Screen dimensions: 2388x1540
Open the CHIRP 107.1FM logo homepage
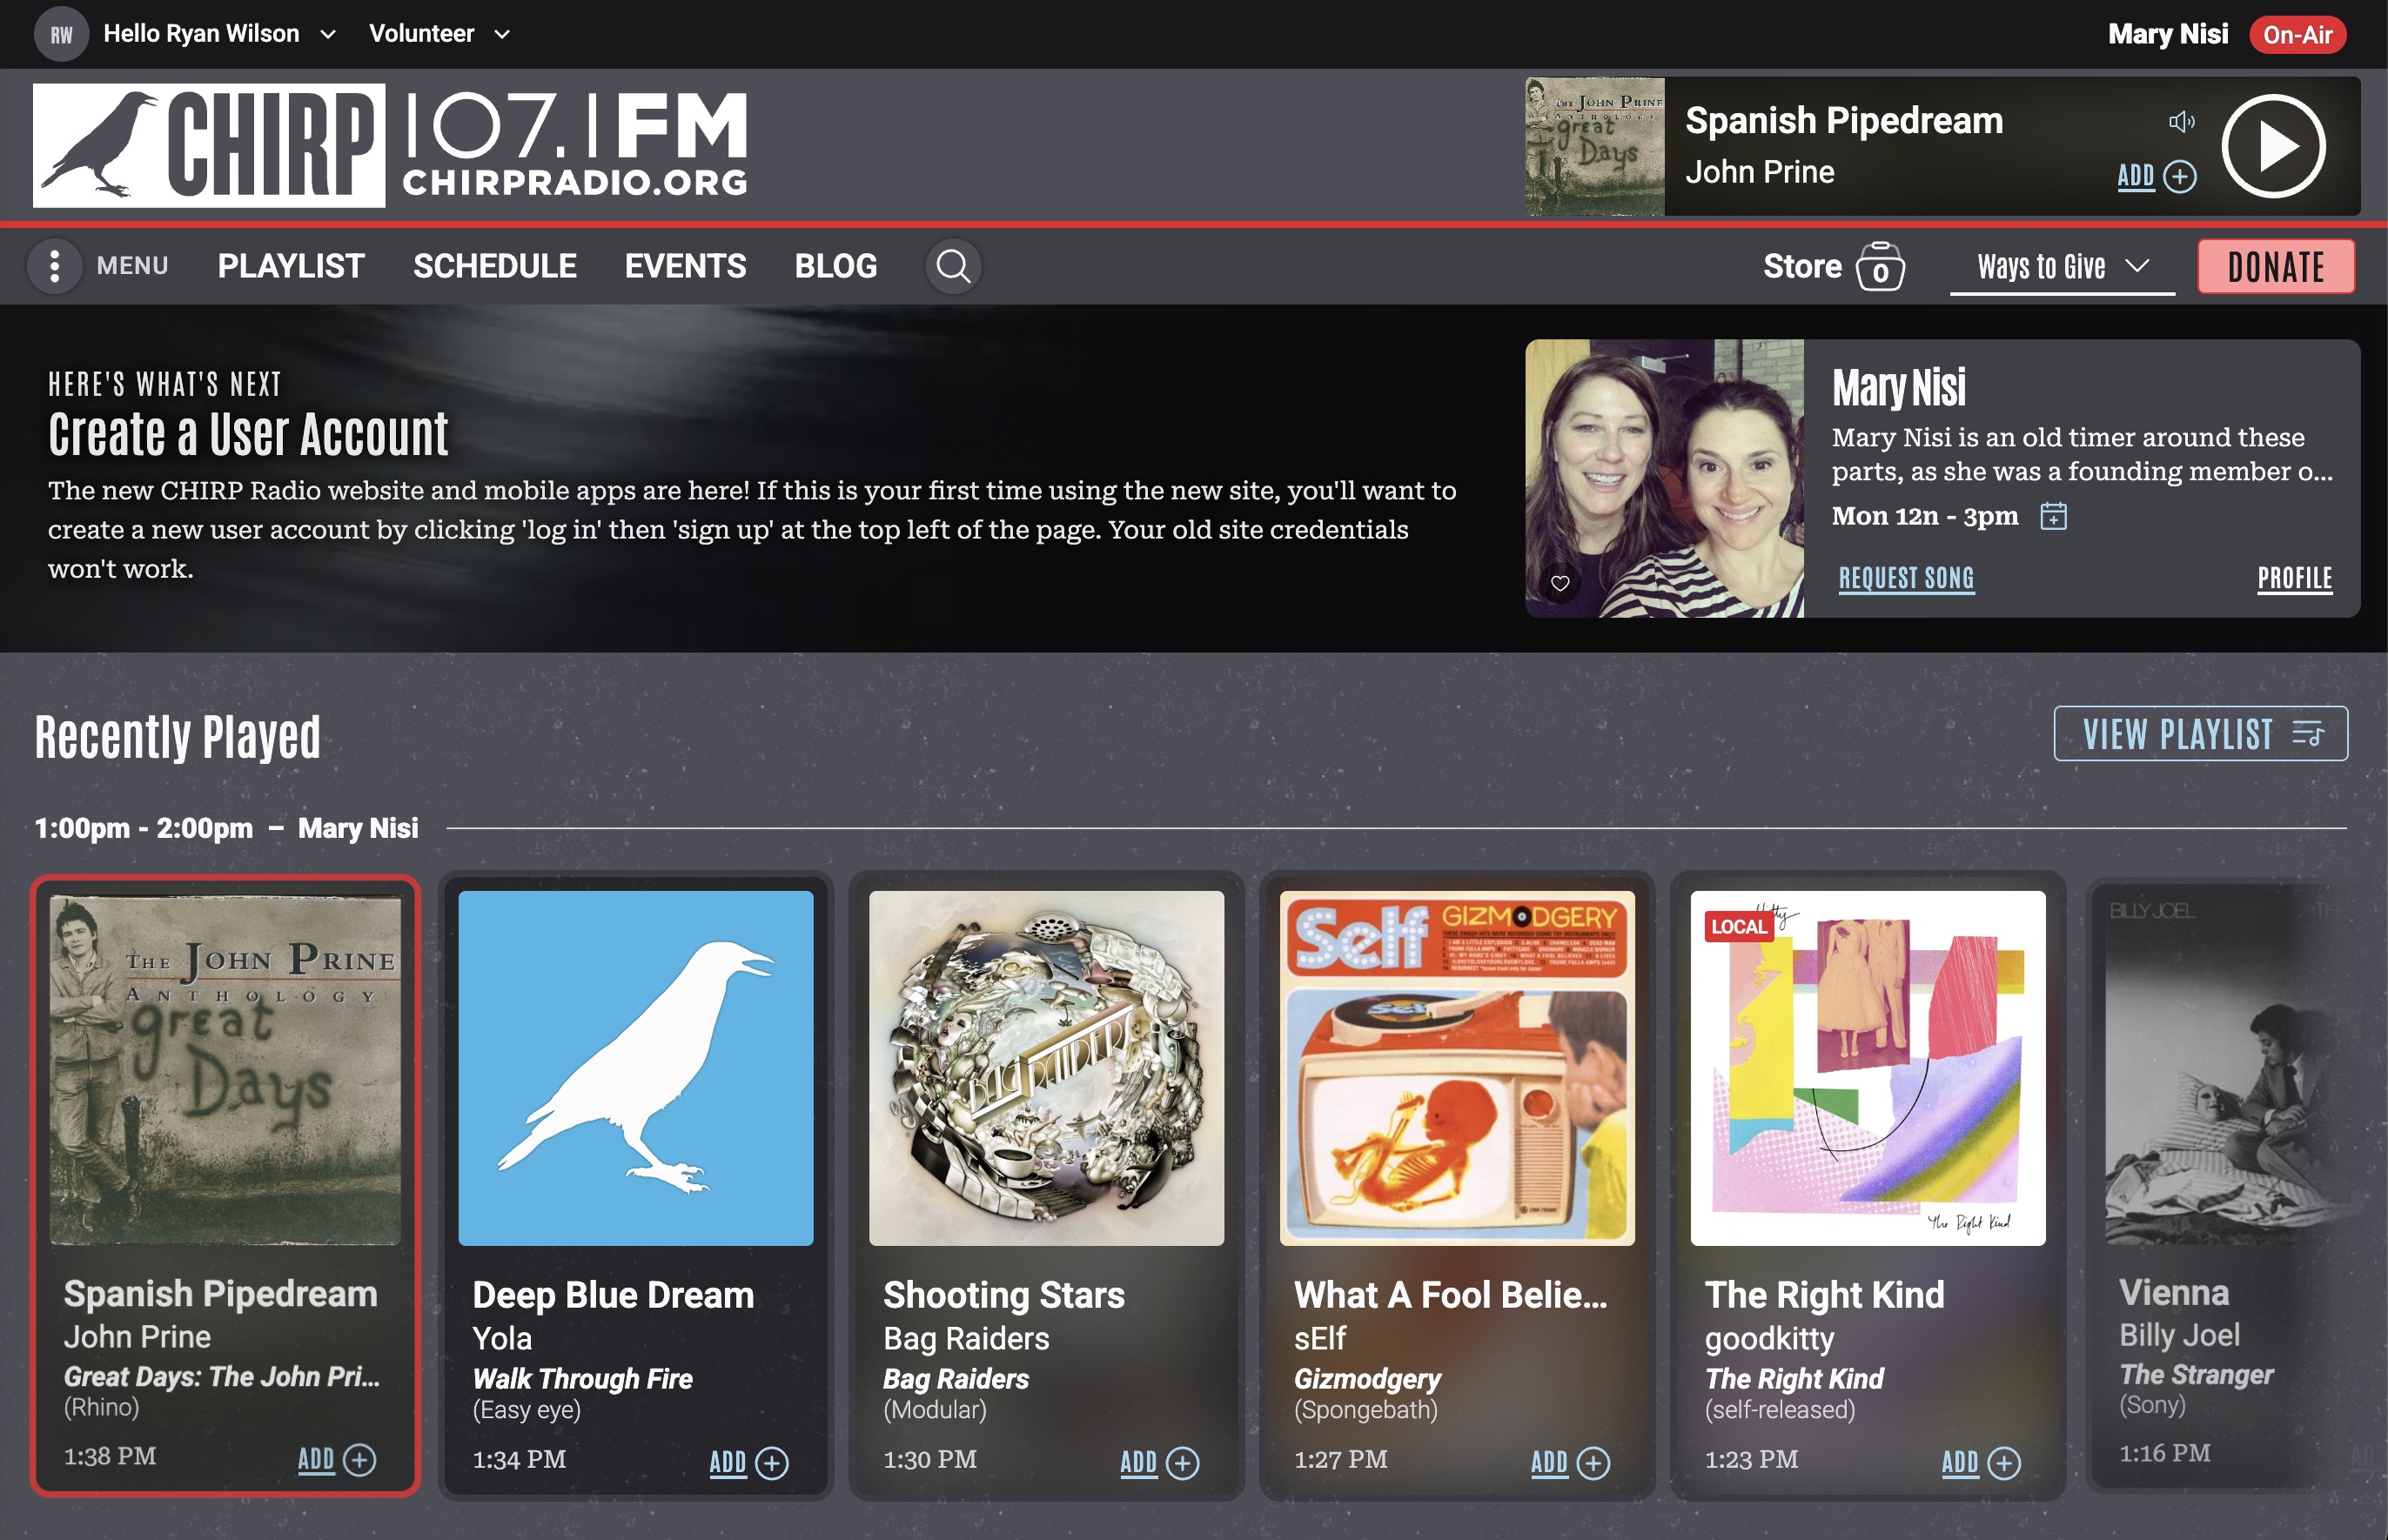click(391, 145)
